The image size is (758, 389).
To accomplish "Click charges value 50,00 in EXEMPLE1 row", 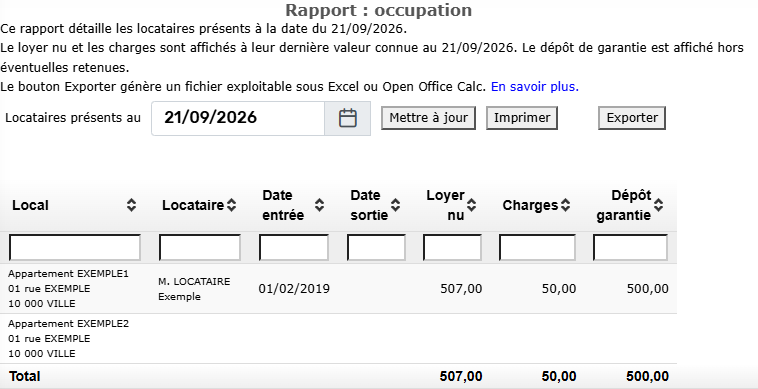I will (x=559, y=289).
